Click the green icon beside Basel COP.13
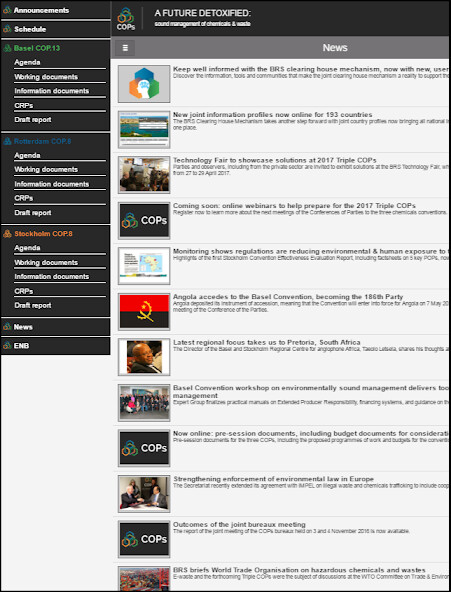451x592 pixels. 7,48
